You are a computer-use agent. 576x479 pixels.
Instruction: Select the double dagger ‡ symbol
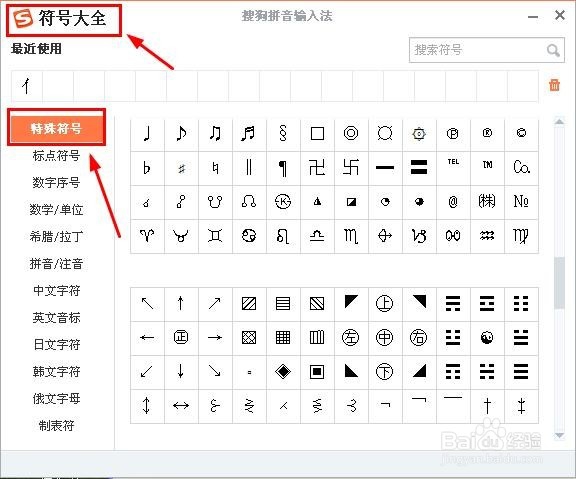click(x=521, y=406)
